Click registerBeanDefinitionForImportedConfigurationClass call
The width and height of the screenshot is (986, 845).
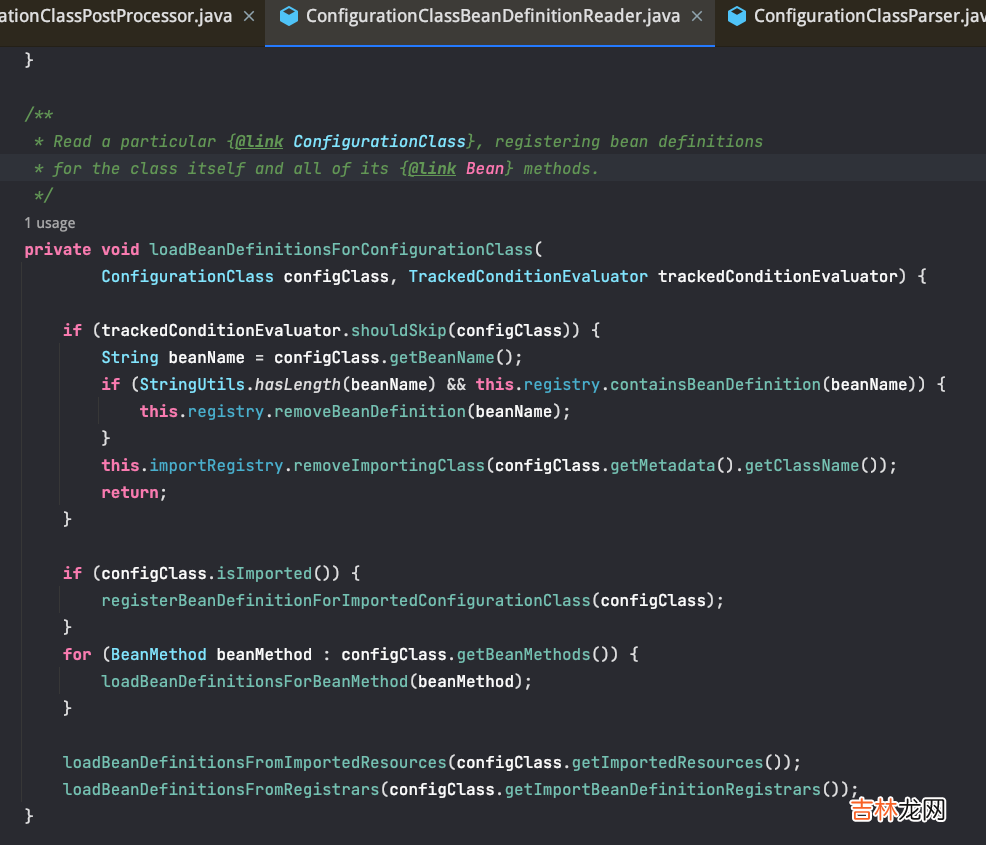click(x=345, y=600)
